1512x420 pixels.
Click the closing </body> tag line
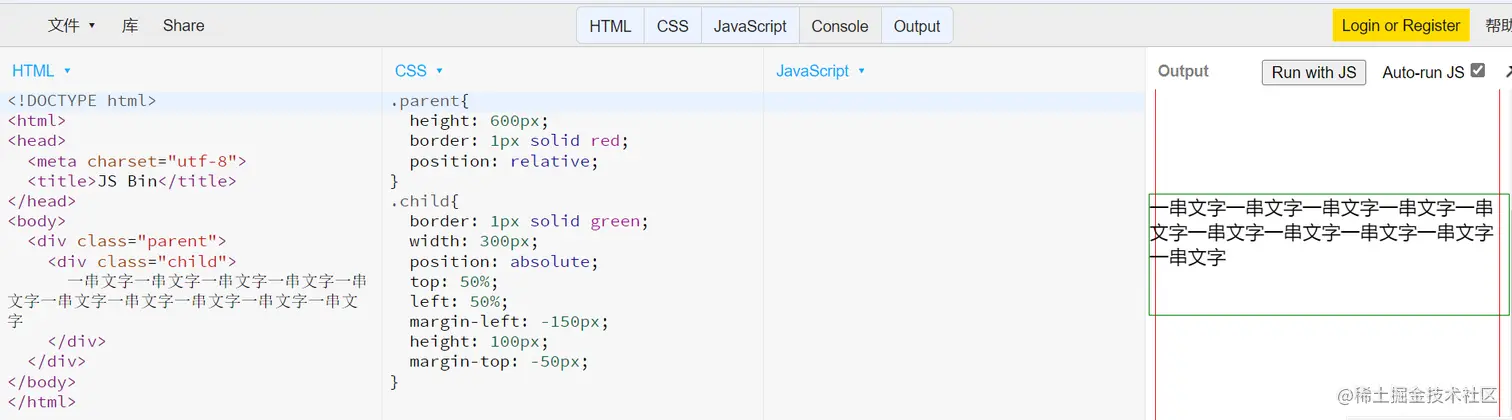coord(42,381)
